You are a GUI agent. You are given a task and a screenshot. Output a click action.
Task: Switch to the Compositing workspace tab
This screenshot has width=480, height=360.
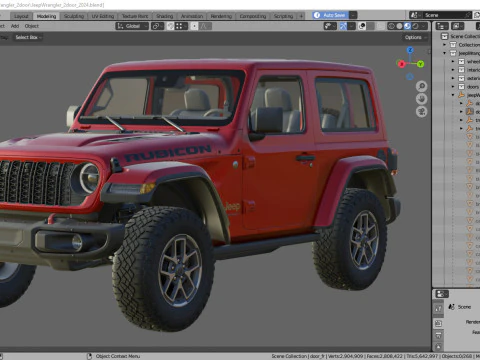tap(253, 16)
